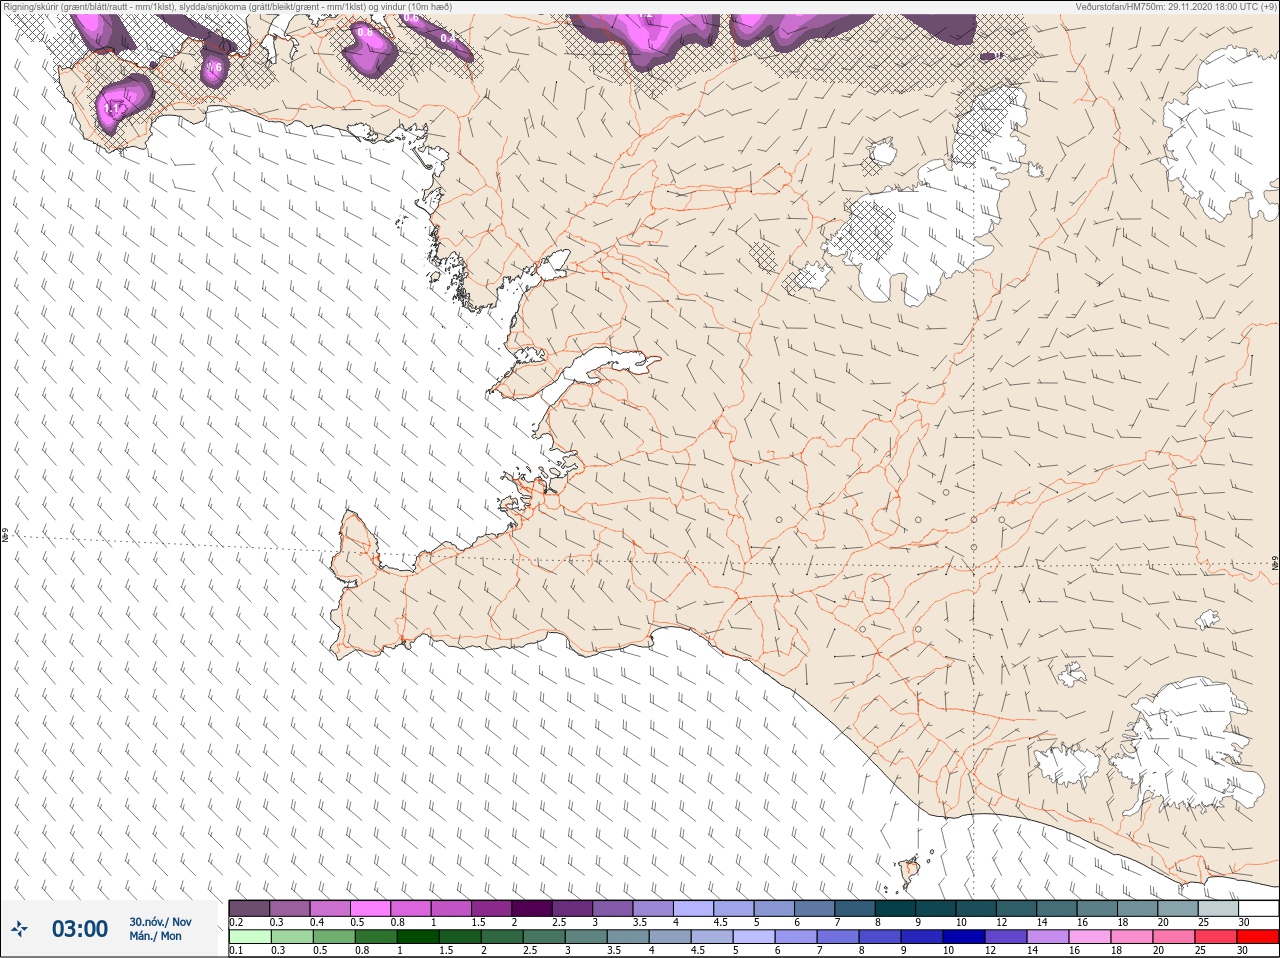Select the white 30 swatch in upper legend
This screenshot has height=958, width=1280.
pyautogui.click(x=1258, y=908)
